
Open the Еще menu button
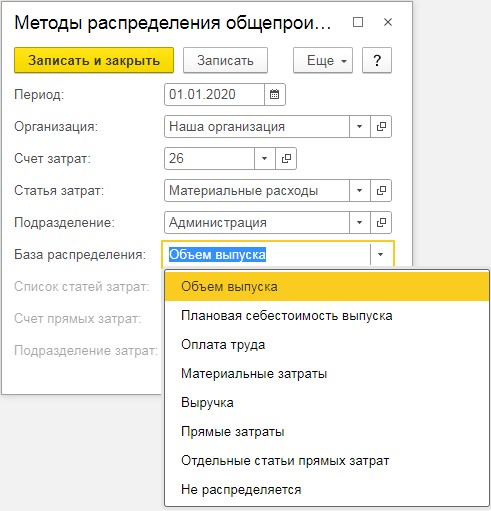point(323,60)
